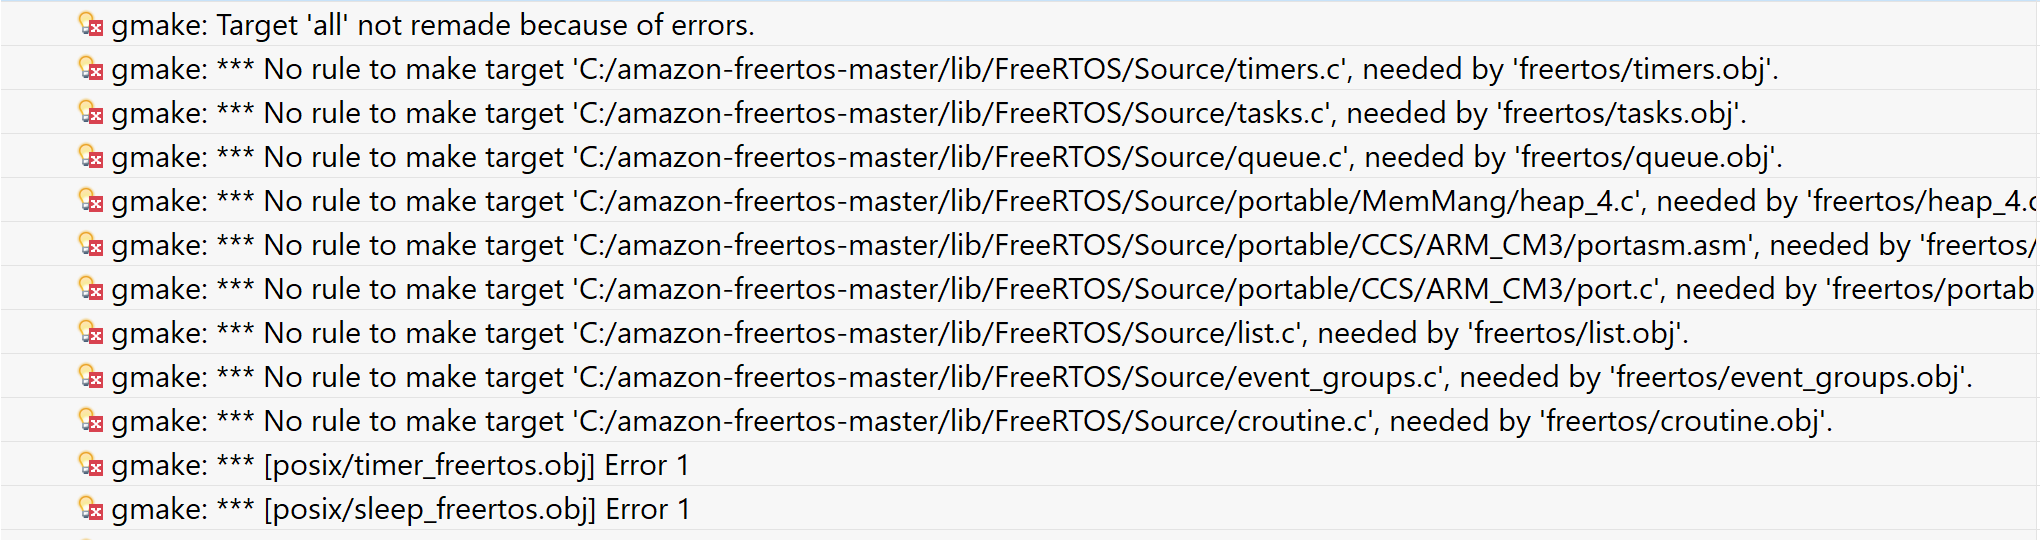
Task: Select the posix/timer_freertos.obj Error 1 line
Action: pos(400,465)
